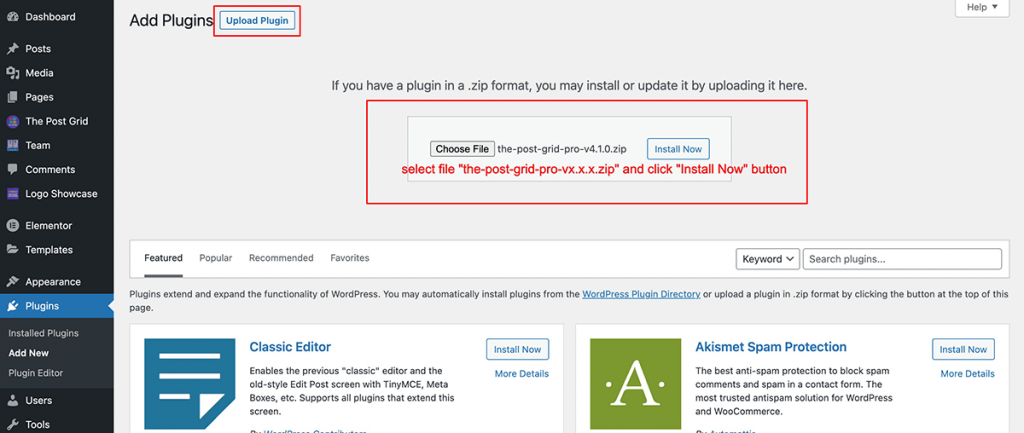The height and width of the screenshot is (433, 1024).
Task: View More Details for Classic Editor
Action: click(x=522, y=374)
